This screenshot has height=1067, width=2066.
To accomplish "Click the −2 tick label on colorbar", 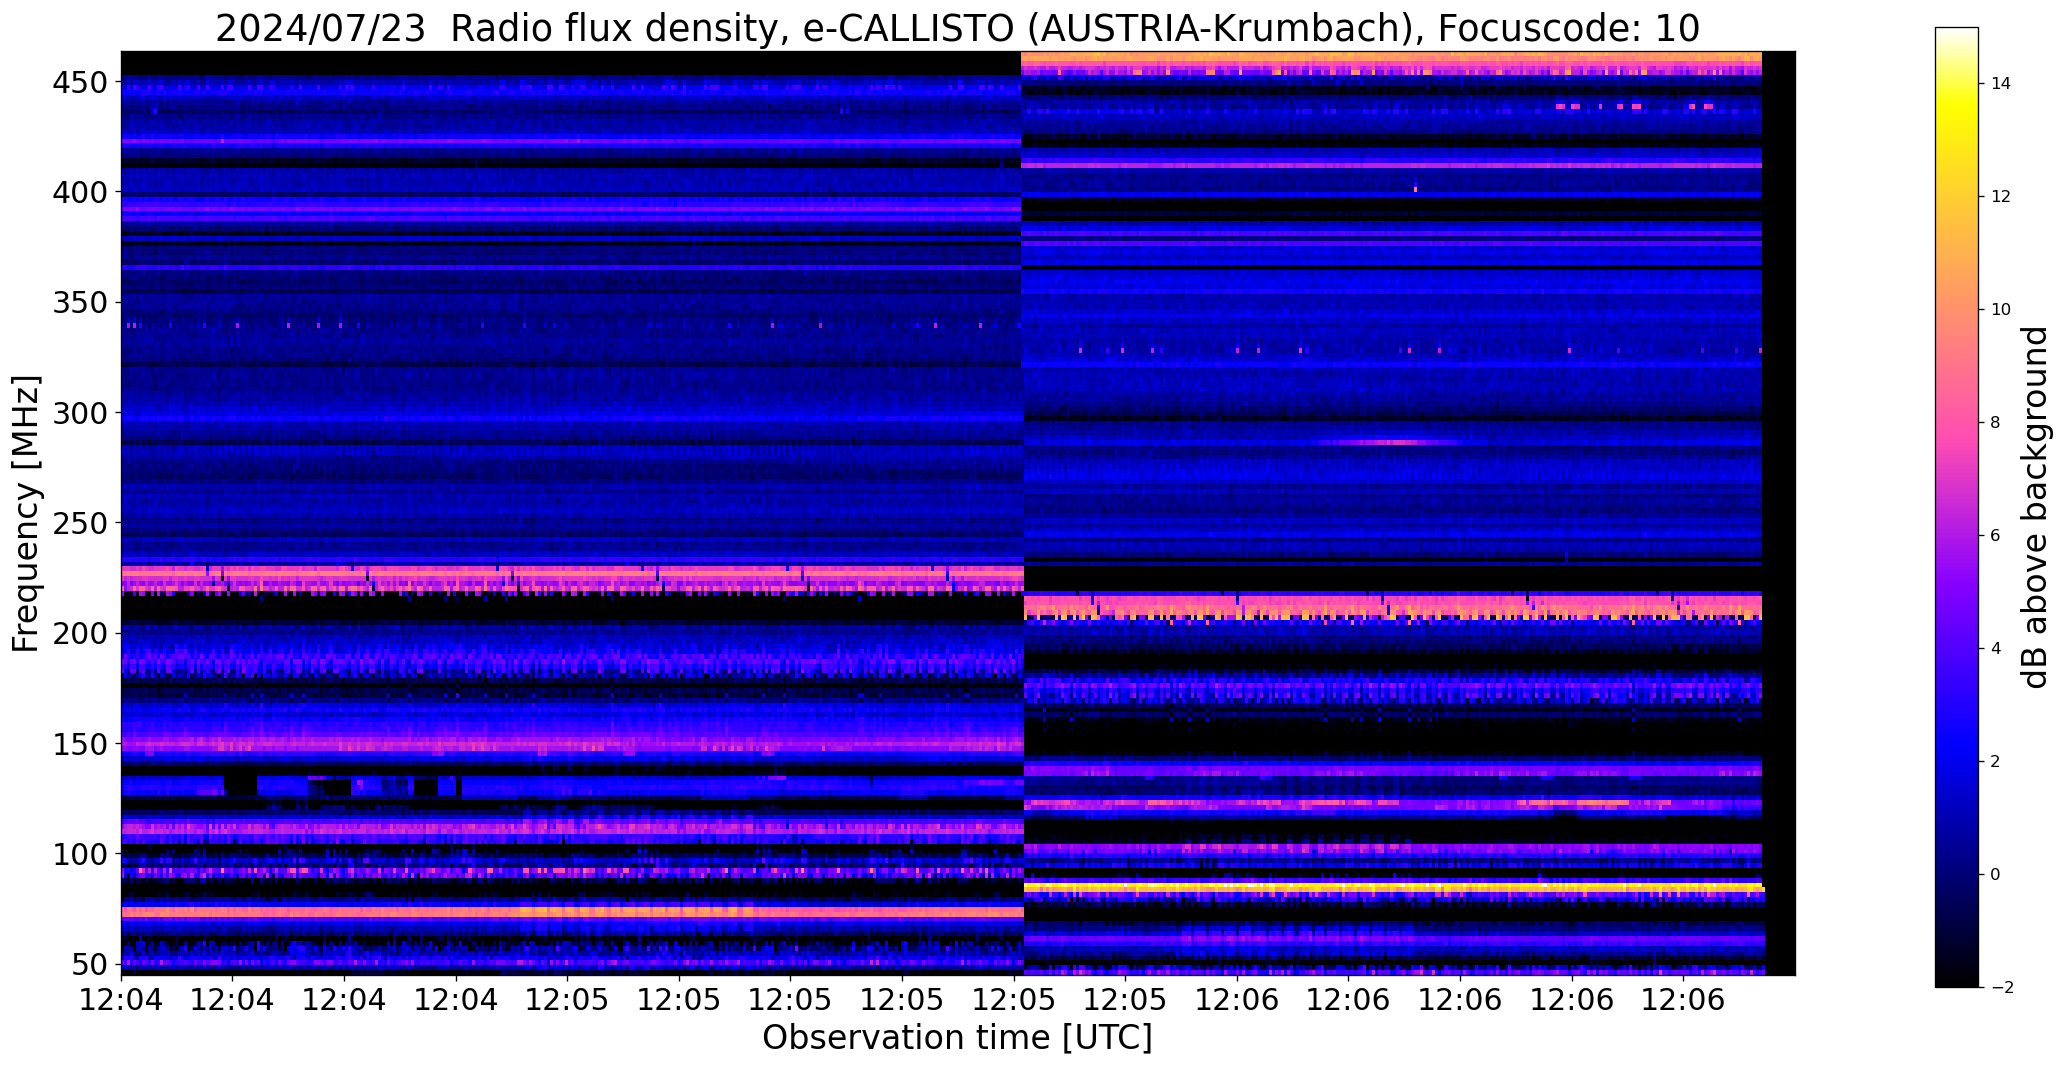I will [x=2000, y=988].
